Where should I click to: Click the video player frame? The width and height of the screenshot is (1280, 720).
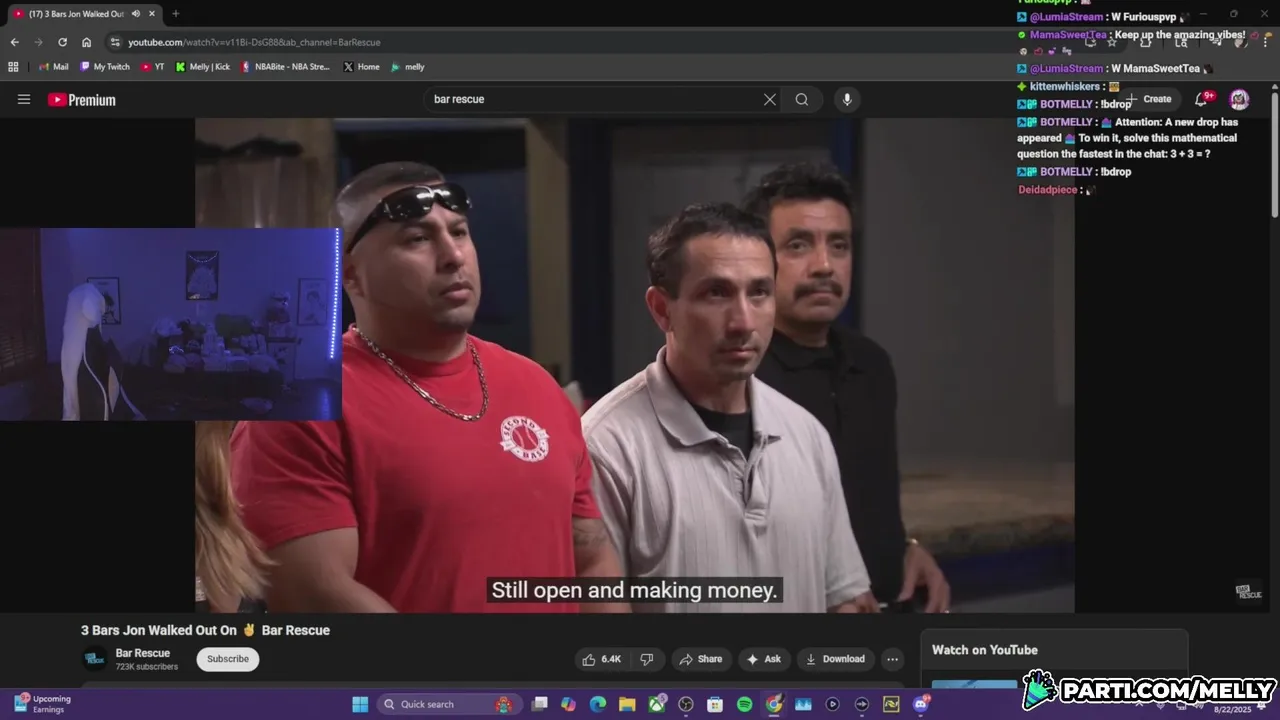coord(635,365)
